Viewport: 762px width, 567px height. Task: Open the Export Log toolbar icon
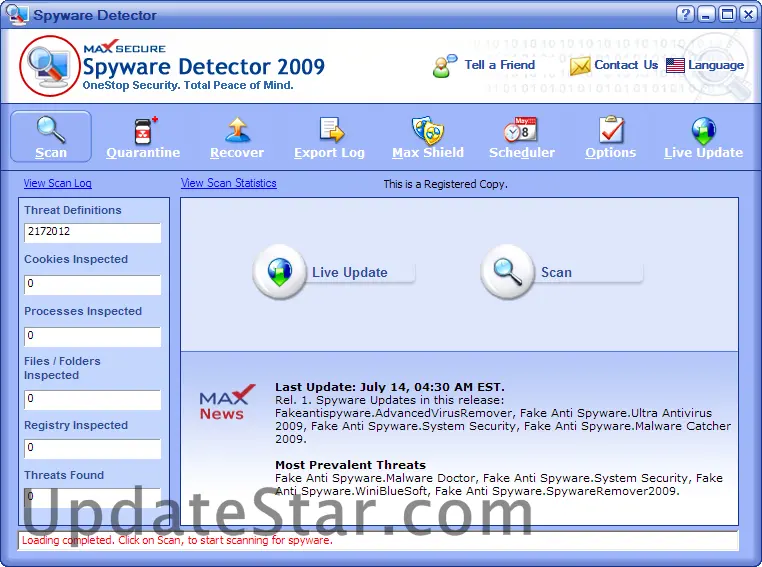coord(331,130)
